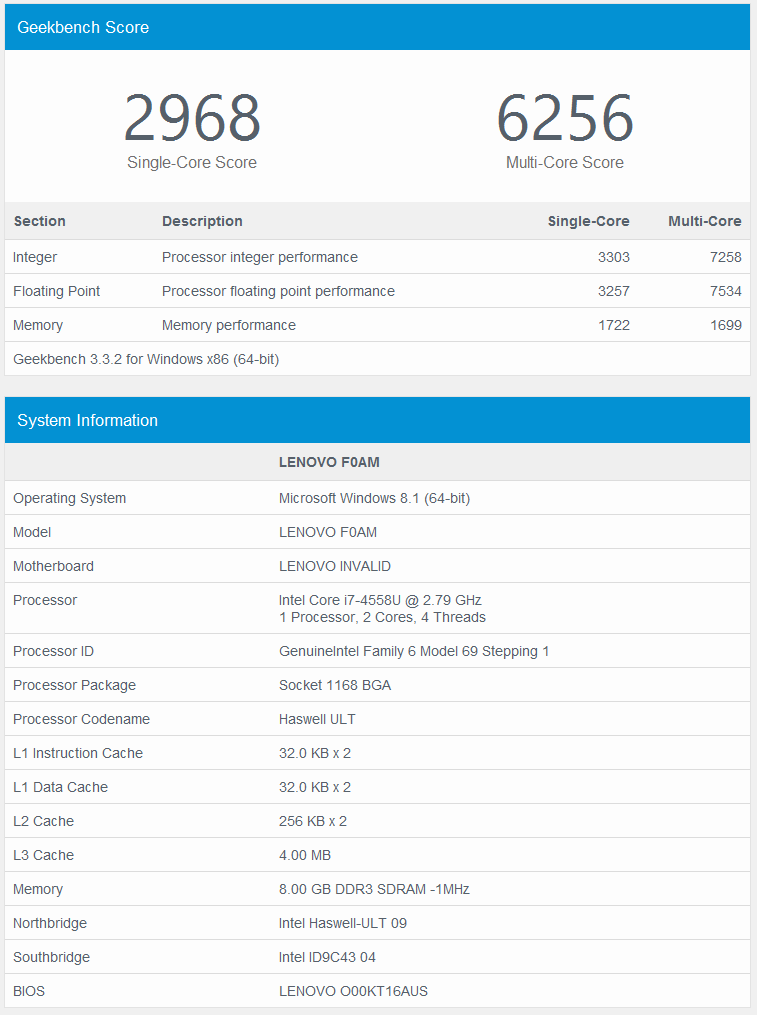
Task: Click the Floating Point multi-core value 7534
Action: click(725, 291)
